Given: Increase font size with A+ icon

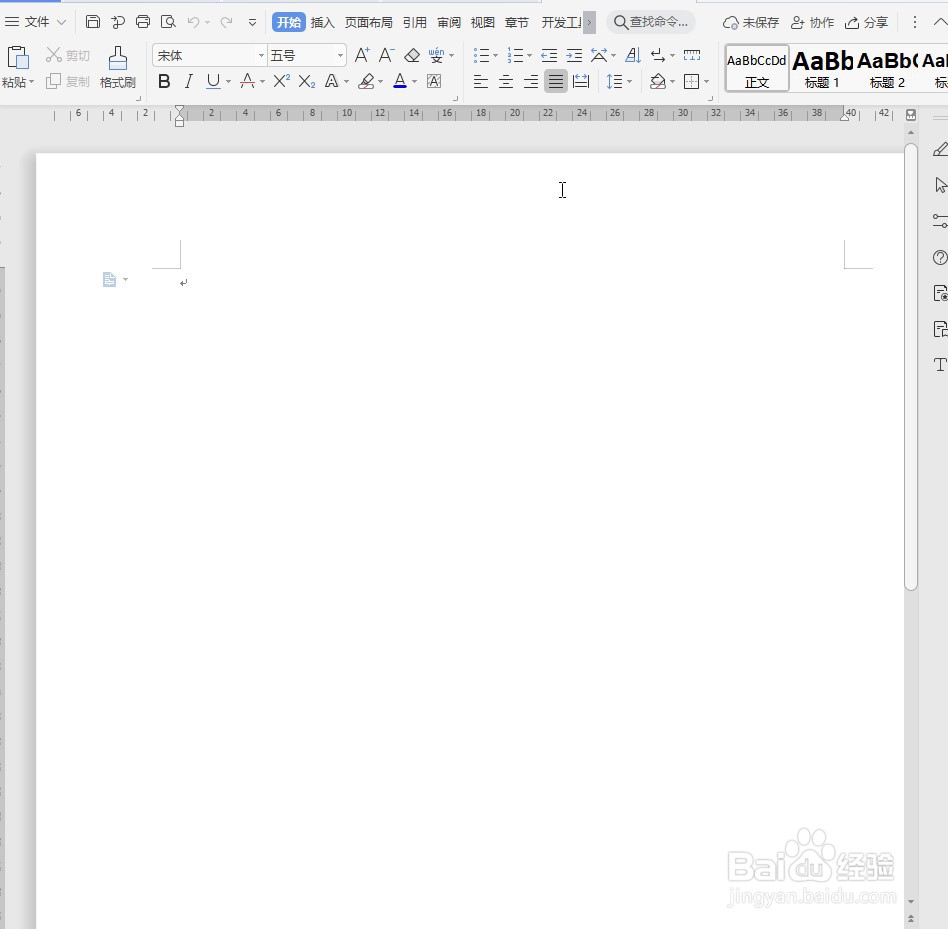Looking at the screenshot, I should pyautogui.click(x=362, y=56).
